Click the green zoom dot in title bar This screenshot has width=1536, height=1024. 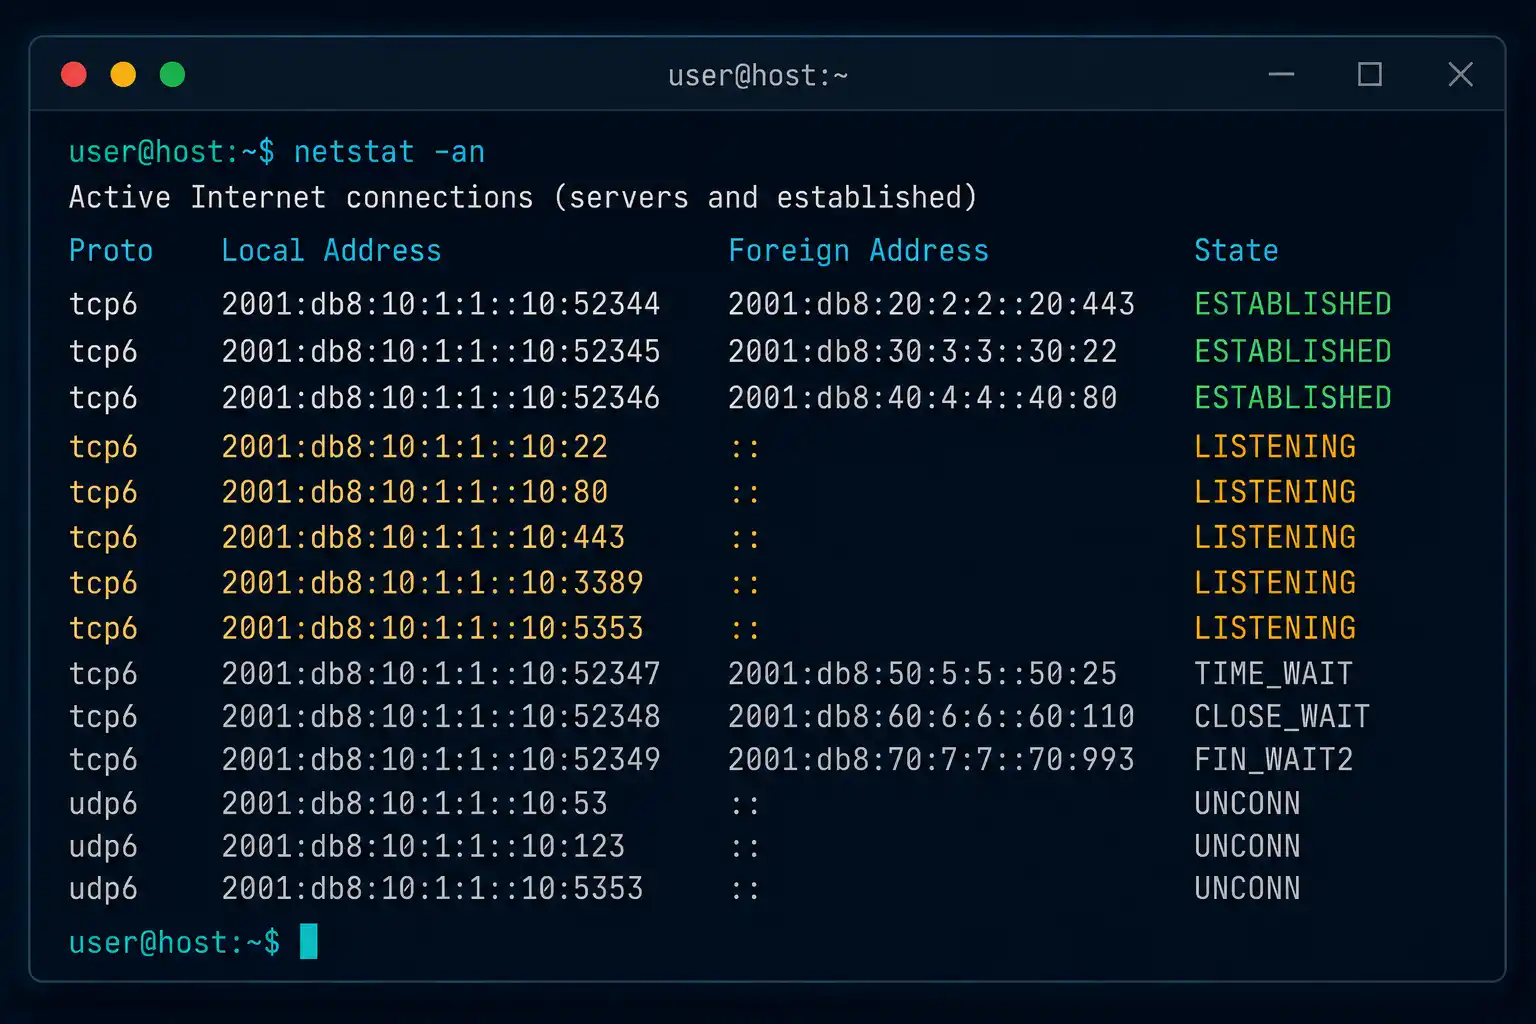point(172,75)
